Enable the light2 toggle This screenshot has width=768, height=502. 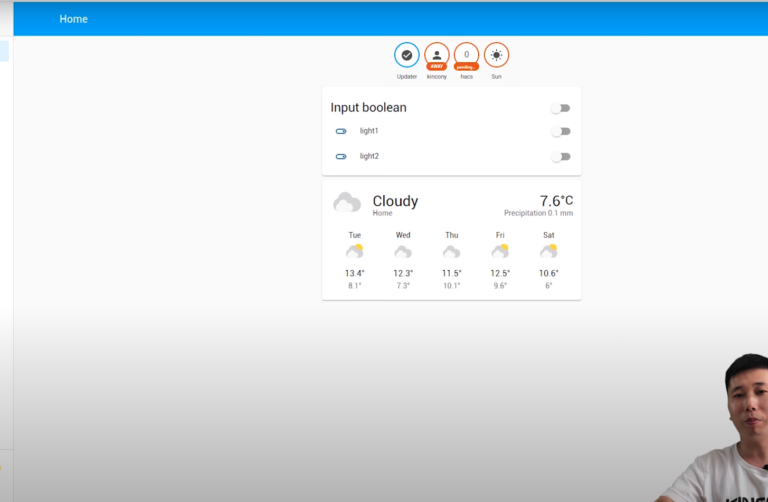561,156
